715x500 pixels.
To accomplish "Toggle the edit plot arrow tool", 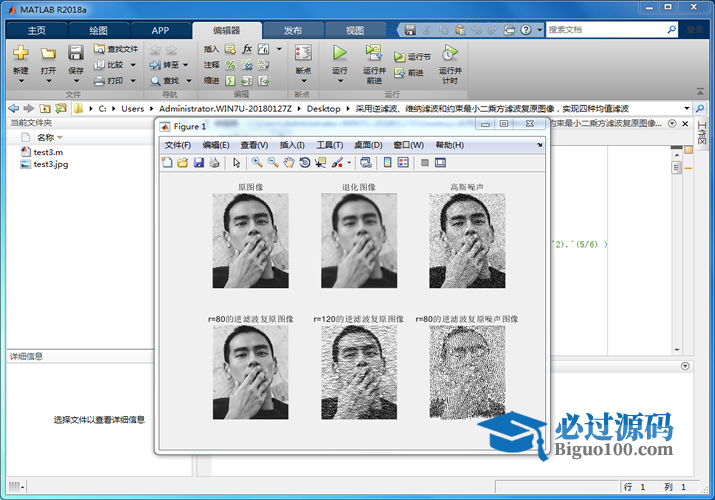I will click(x=236, y=163).
